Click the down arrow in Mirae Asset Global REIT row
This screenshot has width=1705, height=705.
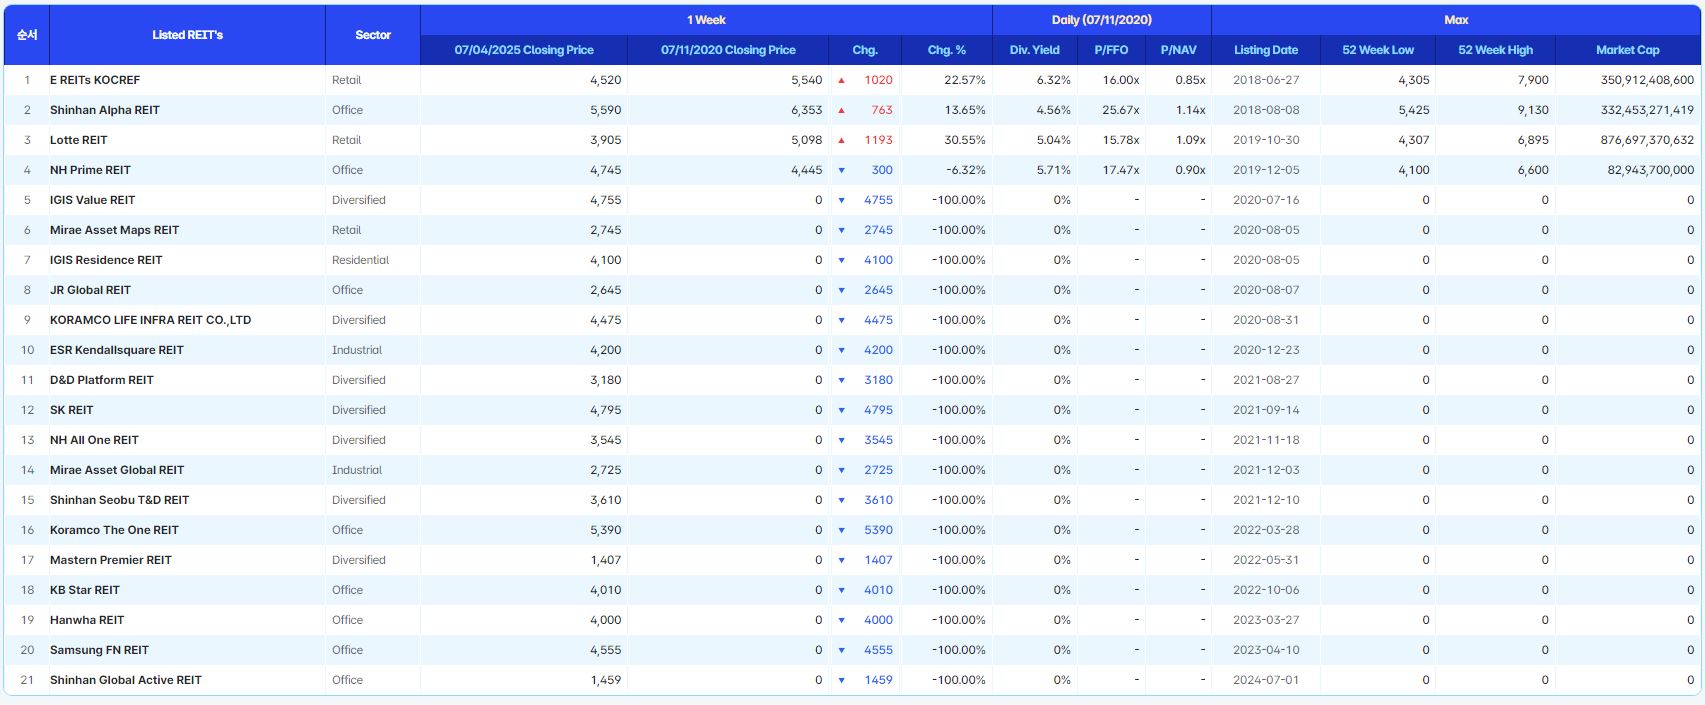(x=842, y=470)
